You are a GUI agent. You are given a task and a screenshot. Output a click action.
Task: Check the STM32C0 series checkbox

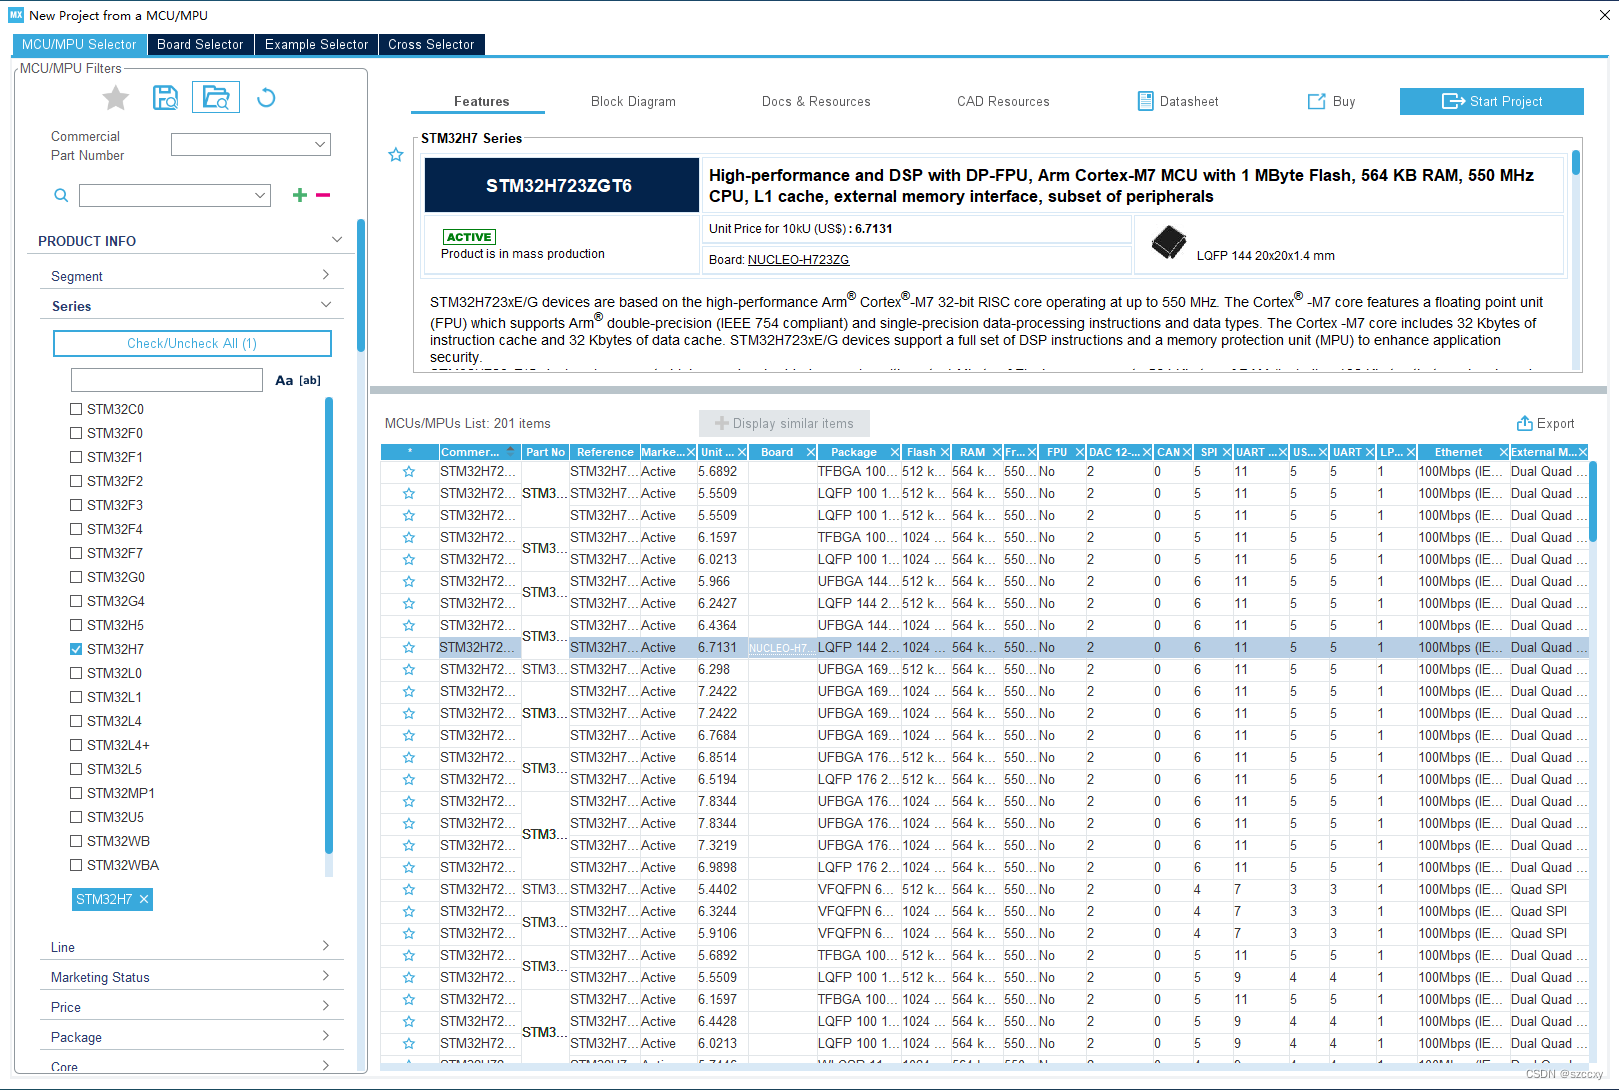tap(76, 409)
